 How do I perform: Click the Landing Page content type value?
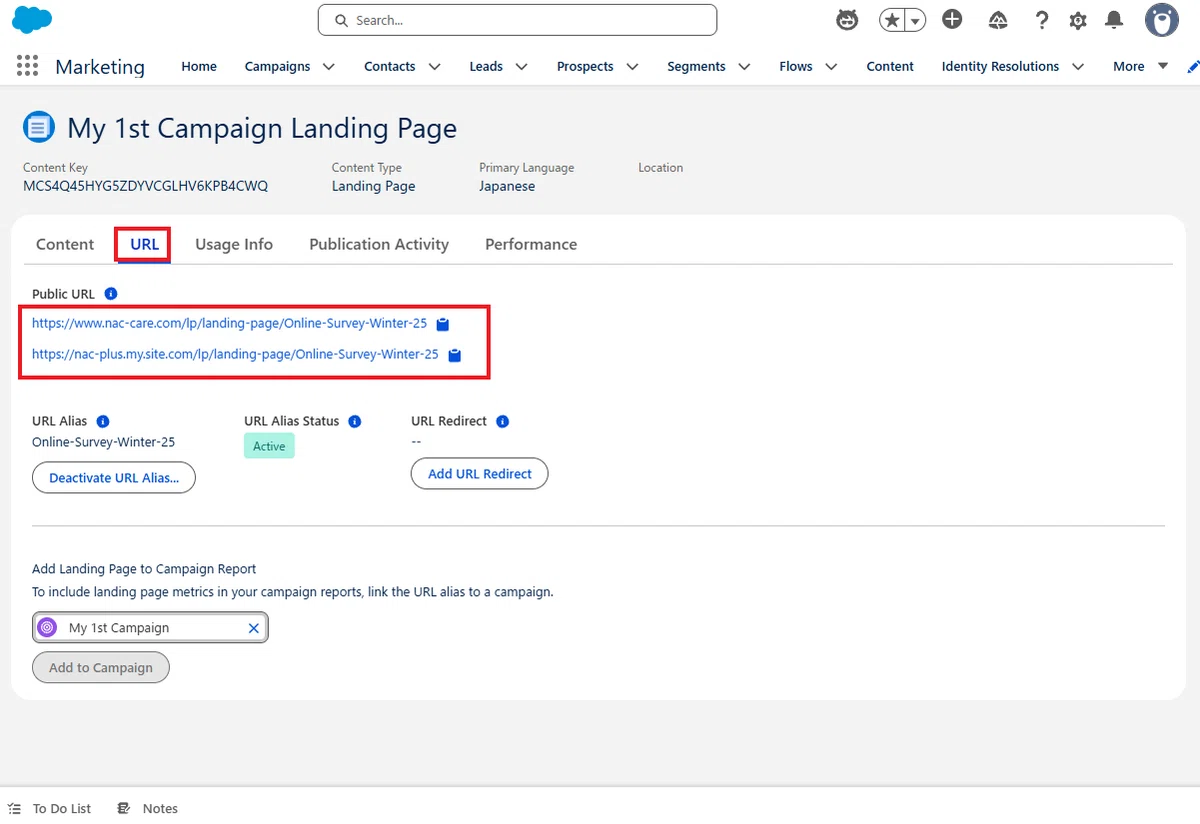[373, 186]
